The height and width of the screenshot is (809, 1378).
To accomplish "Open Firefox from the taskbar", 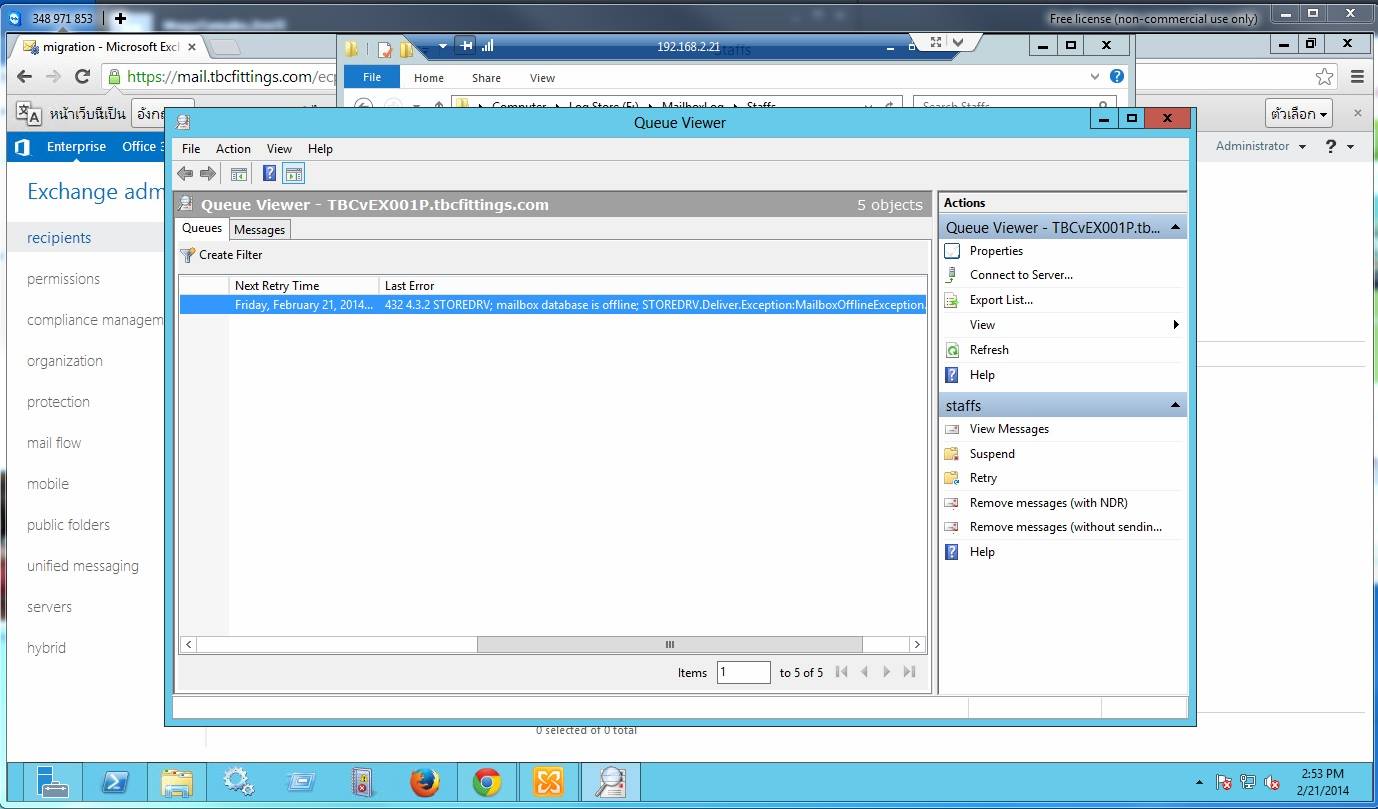I will pyautogui.click(x=424, y=781).
